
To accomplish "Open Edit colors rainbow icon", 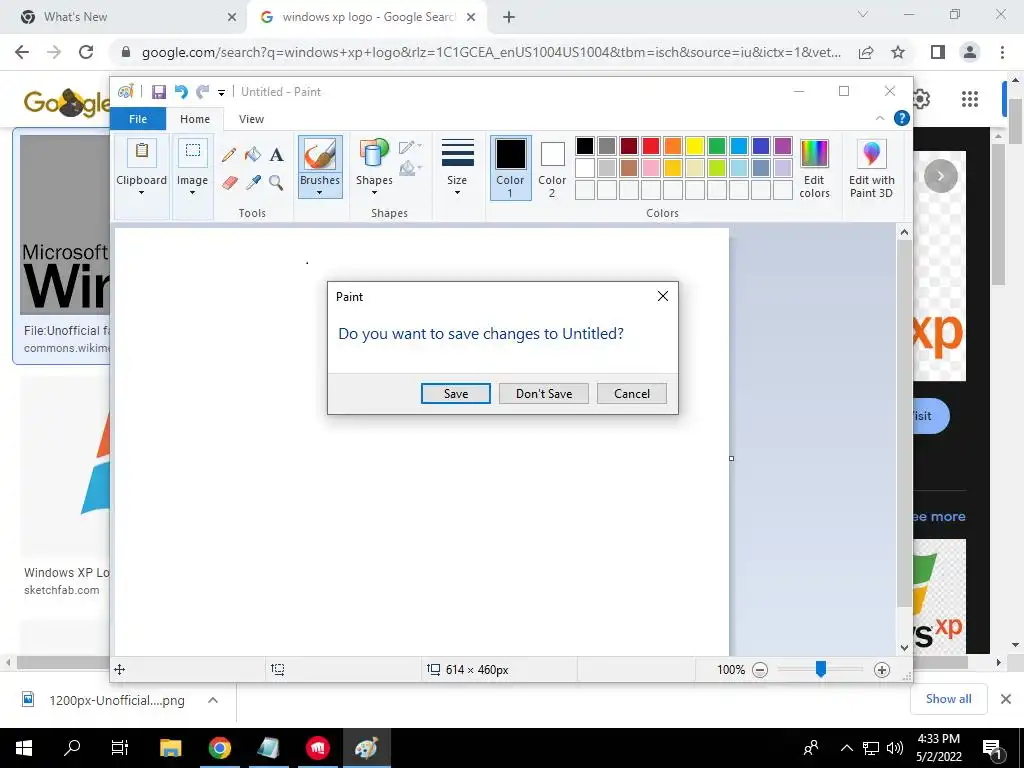I will (x=814, y=154).
